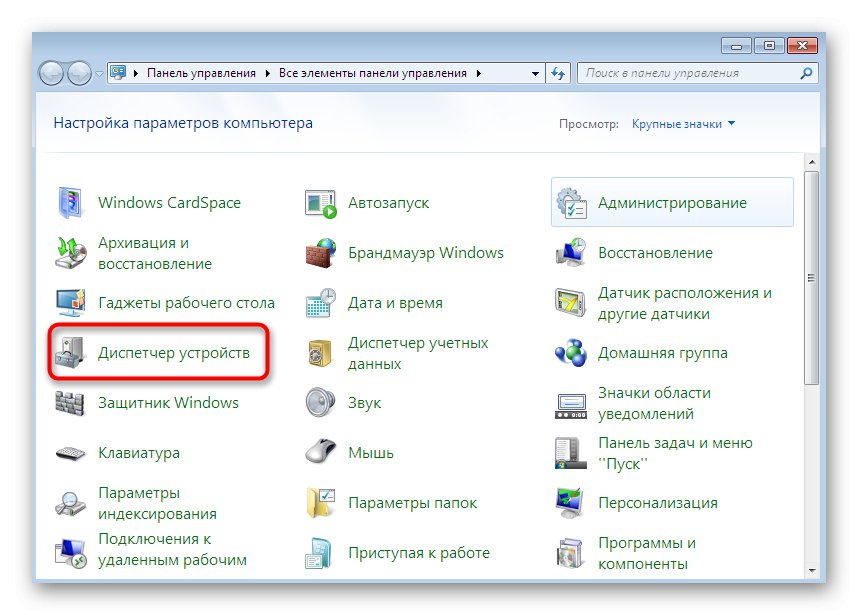Open the Клавиатура link text

point(139,453)
